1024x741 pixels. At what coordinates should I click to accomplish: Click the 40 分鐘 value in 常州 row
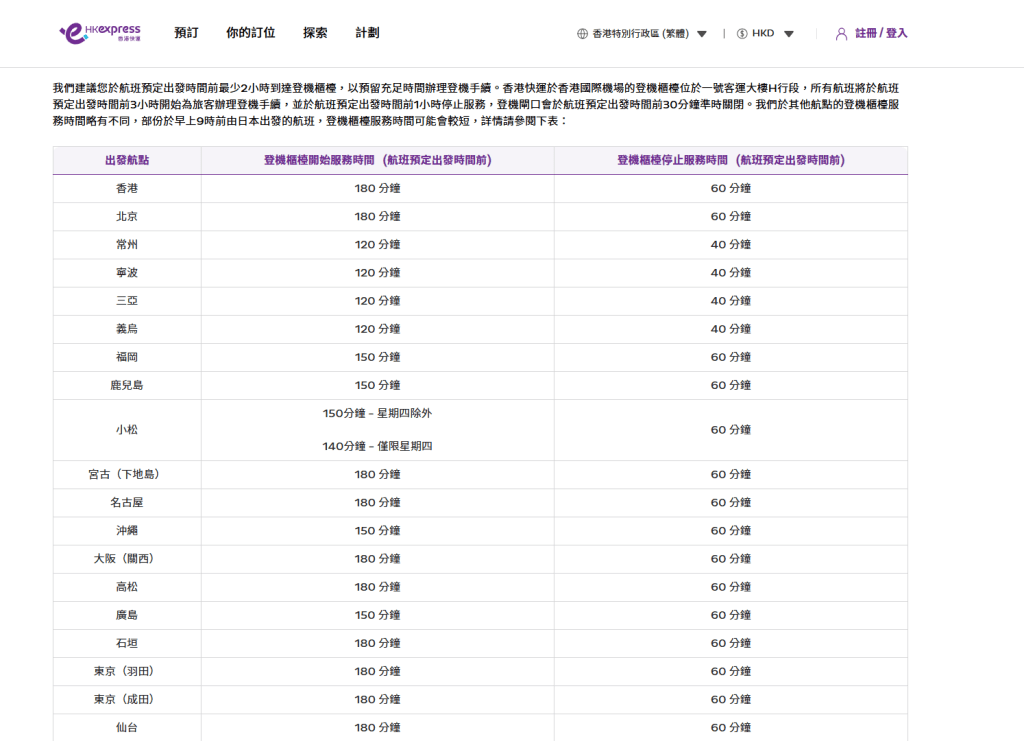tap(731, 244)
